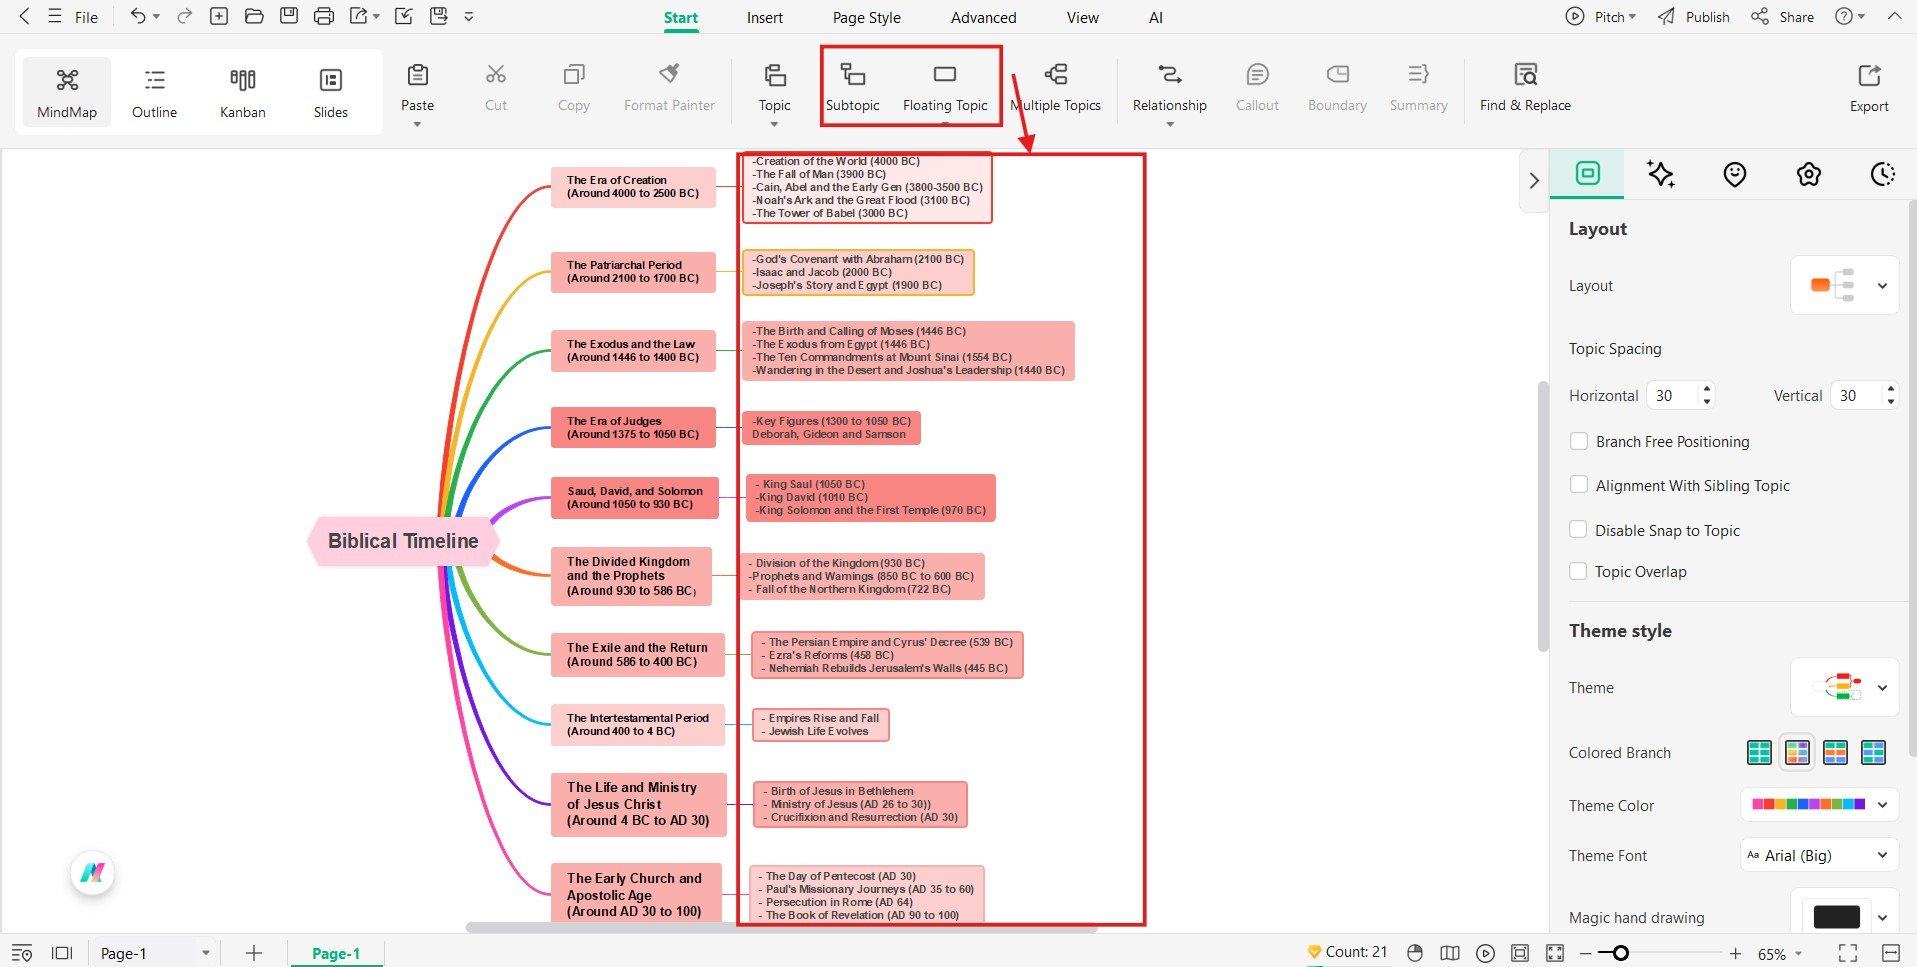This screenshot has width=1917, height=967.
Task: Select the second Colored Branch style
Action: (x=1797, y=752)
